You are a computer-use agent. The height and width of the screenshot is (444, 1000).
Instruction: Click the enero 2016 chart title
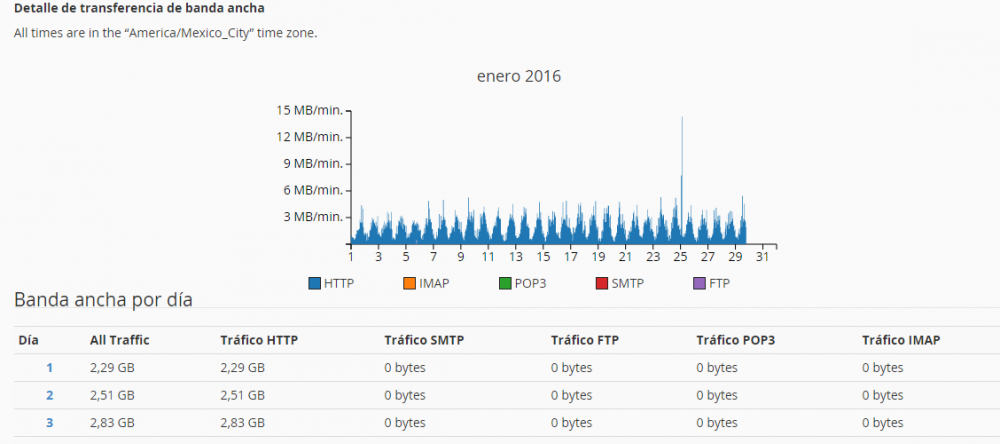(516, 76)
